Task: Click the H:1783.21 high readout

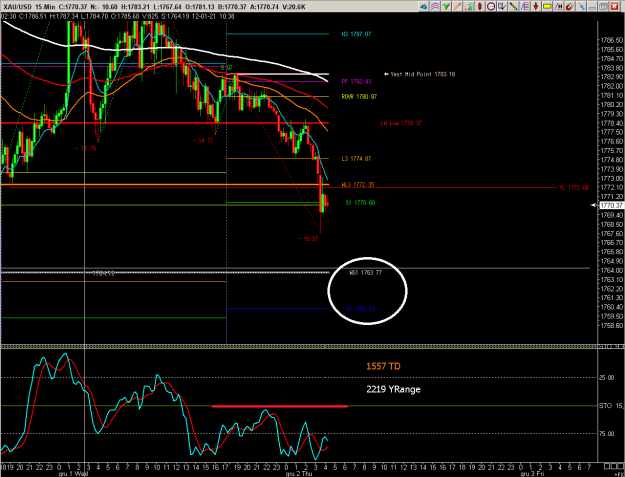Action: point(136,7)
